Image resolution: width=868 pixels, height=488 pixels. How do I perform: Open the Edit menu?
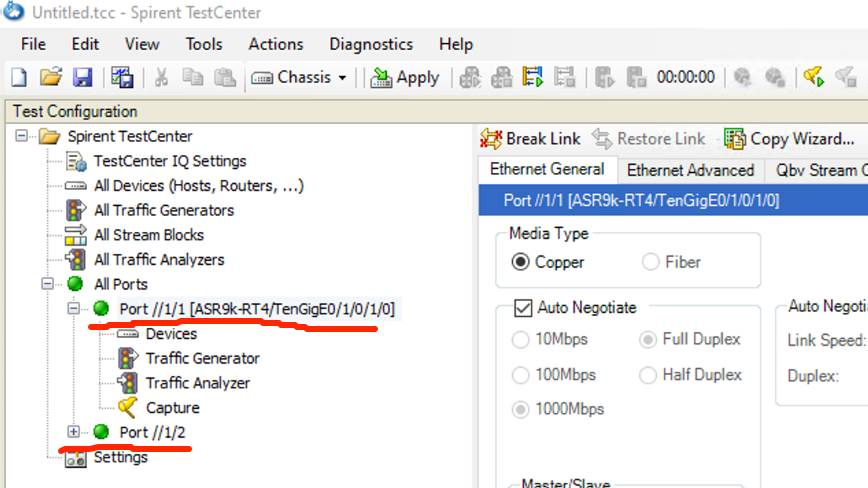[85, 44]
